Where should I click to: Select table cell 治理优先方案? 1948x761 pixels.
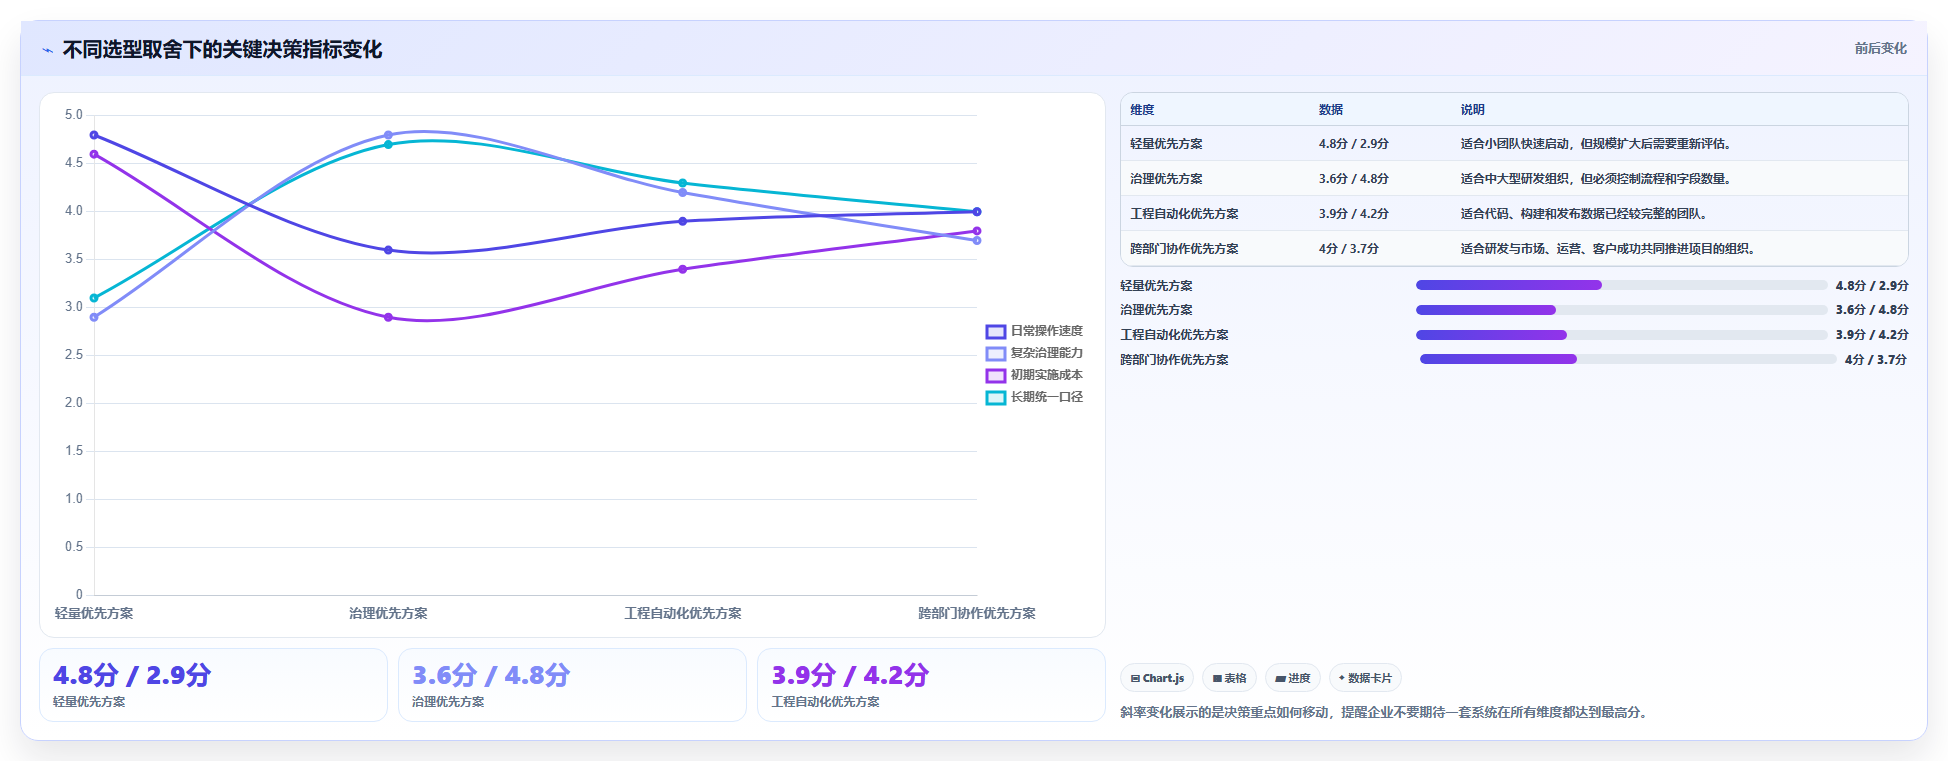tap(1166, 179)
